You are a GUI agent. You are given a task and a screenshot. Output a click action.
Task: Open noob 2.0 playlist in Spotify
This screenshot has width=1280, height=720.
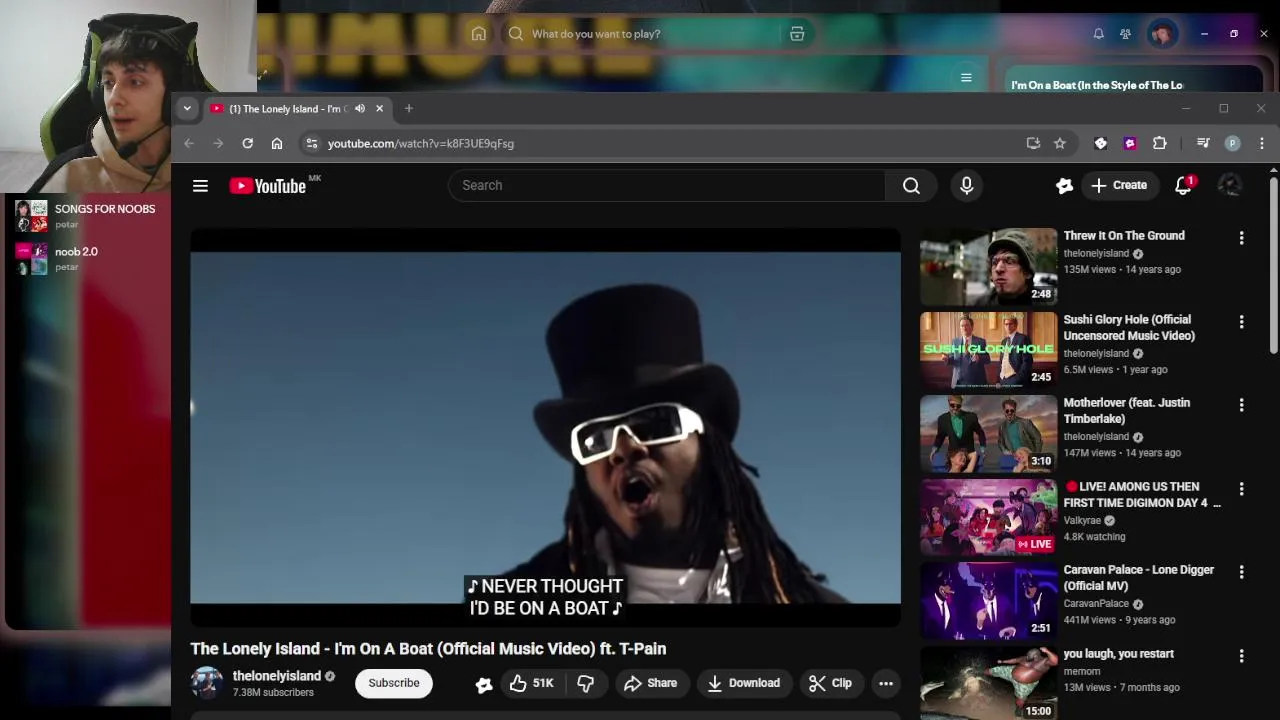[x=86, y=258]
